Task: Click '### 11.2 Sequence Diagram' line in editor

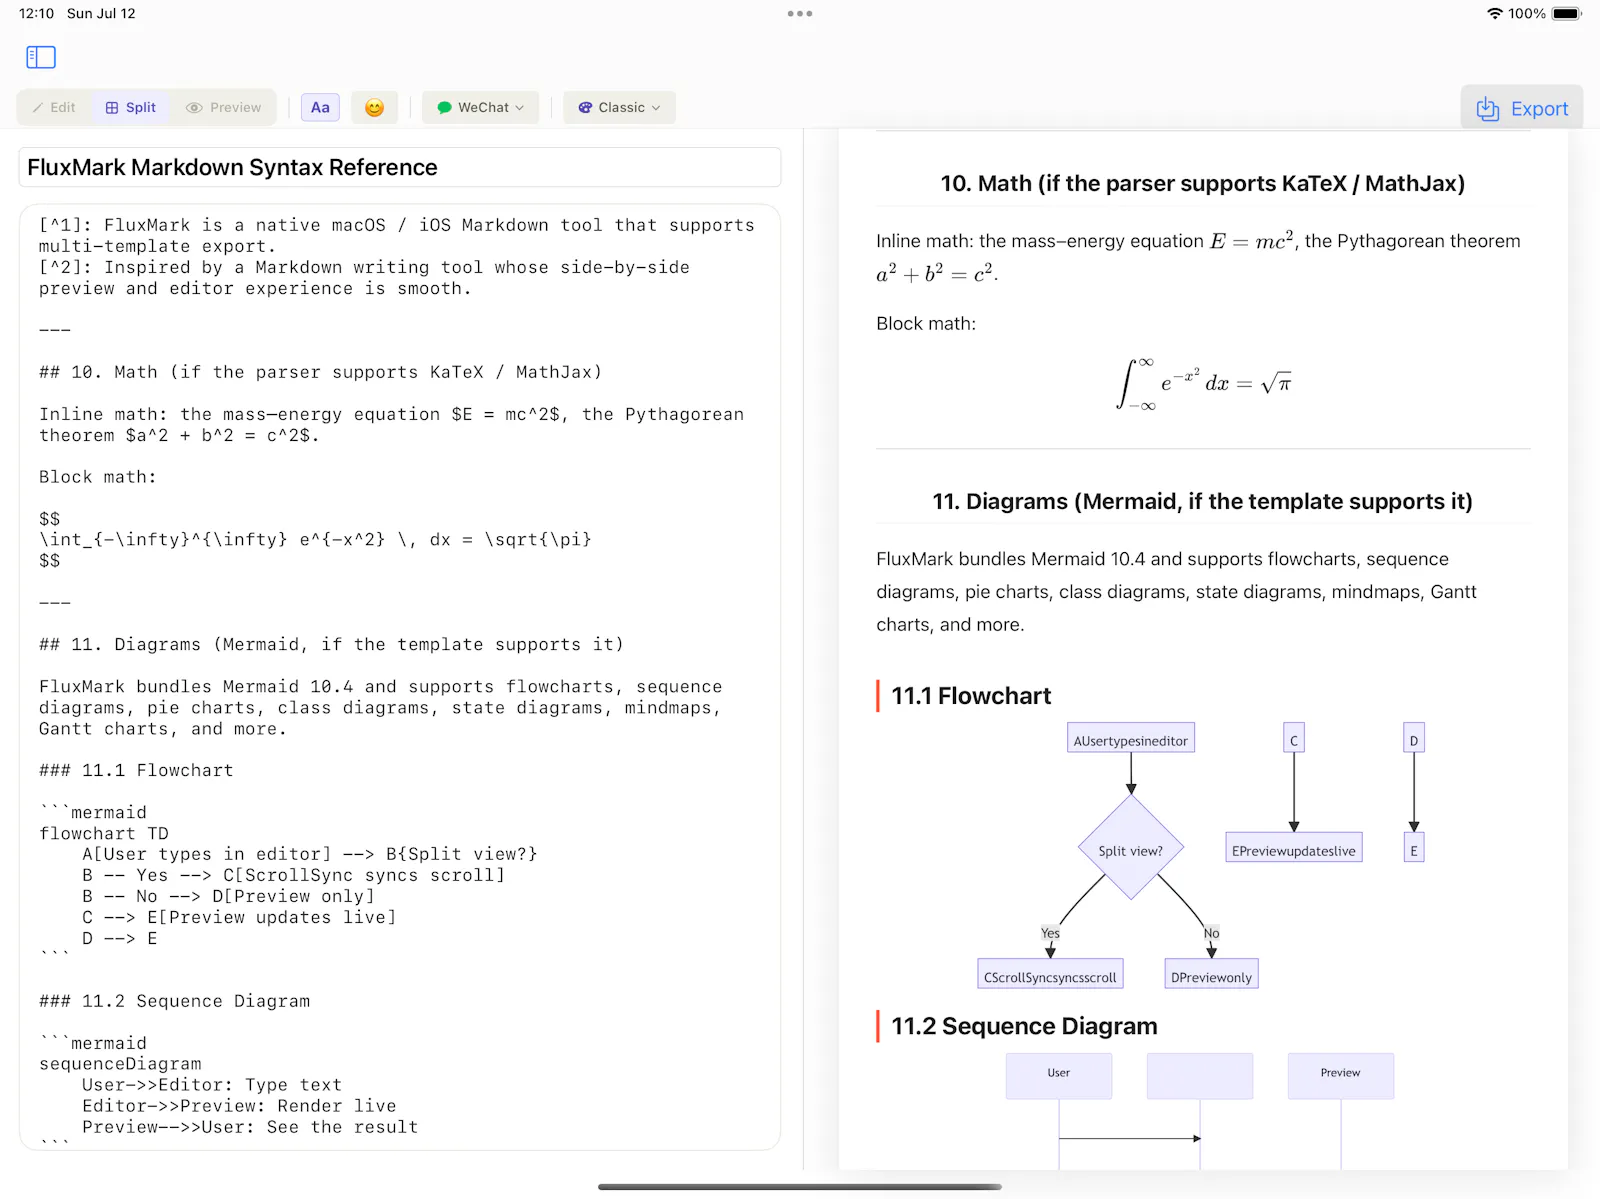Action: (x=175, y=1002)
